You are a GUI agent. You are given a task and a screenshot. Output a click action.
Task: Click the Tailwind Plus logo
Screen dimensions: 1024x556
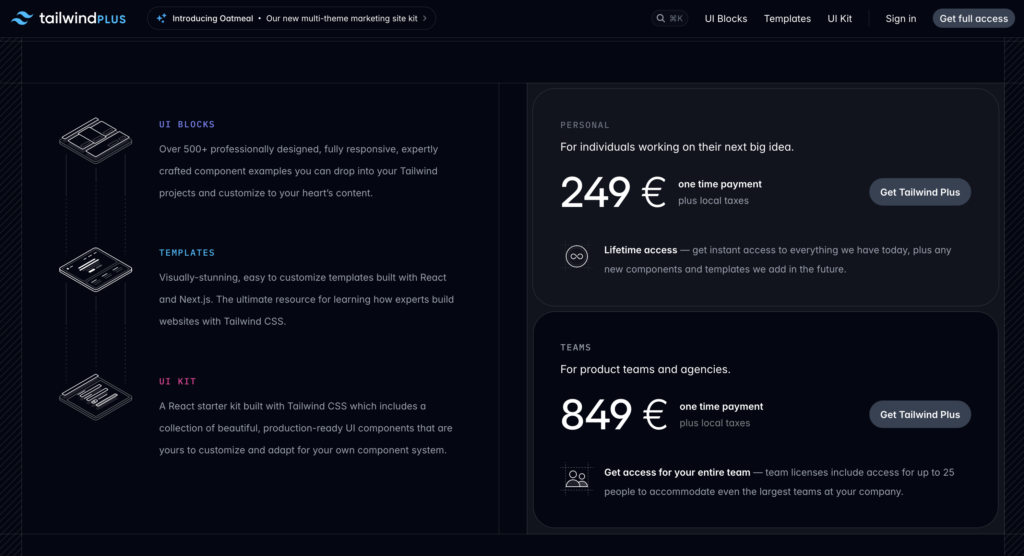point(68,18)
